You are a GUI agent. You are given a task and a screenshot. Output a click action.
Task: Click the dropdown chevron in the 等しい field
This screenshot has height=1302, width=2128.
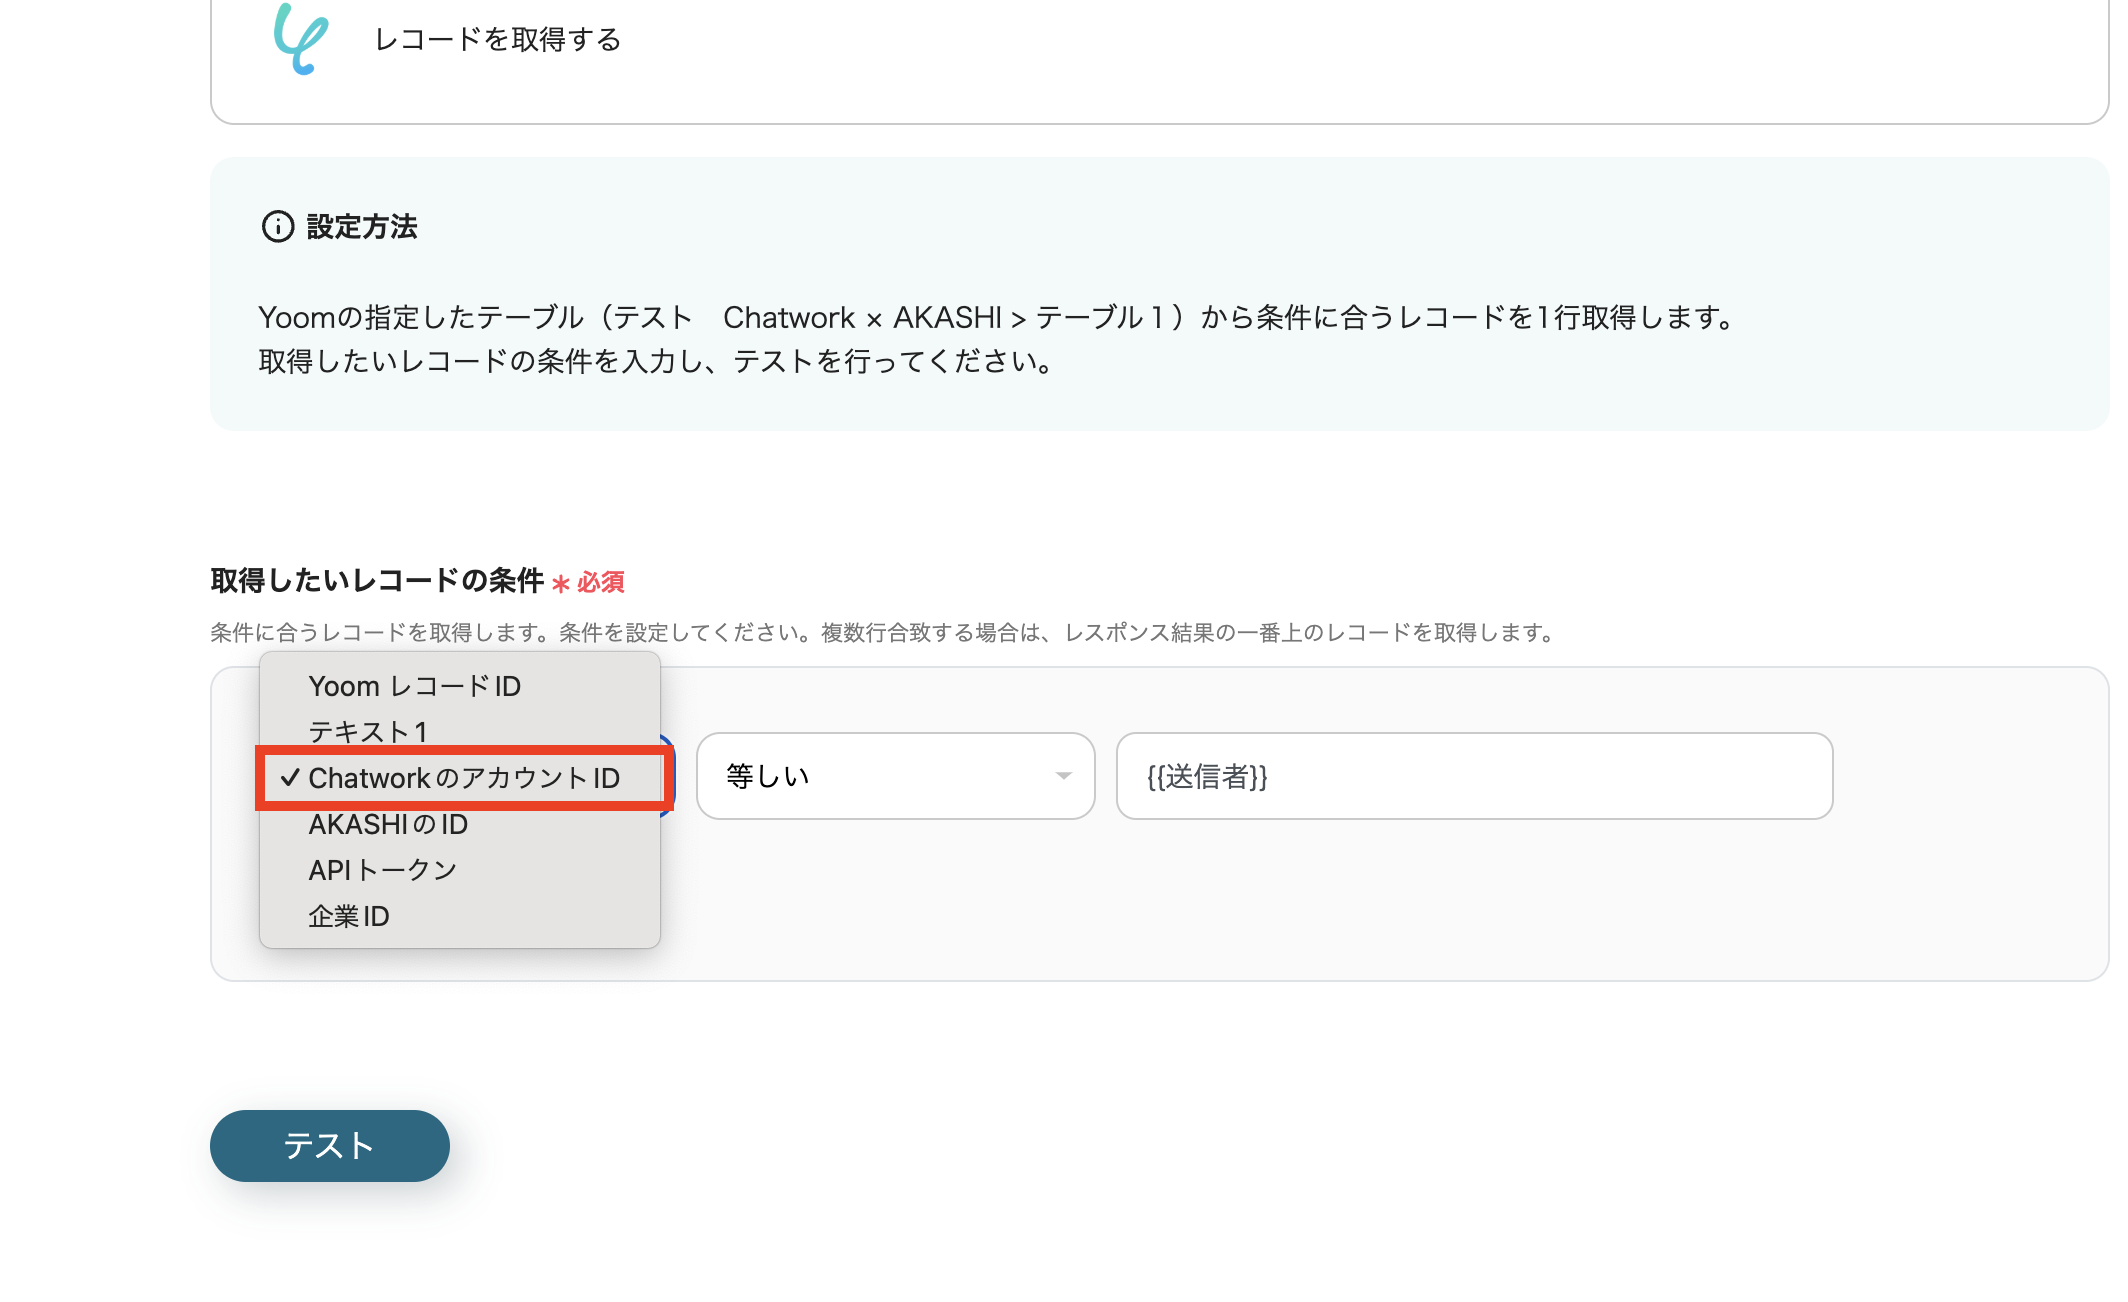[1063, 776]
